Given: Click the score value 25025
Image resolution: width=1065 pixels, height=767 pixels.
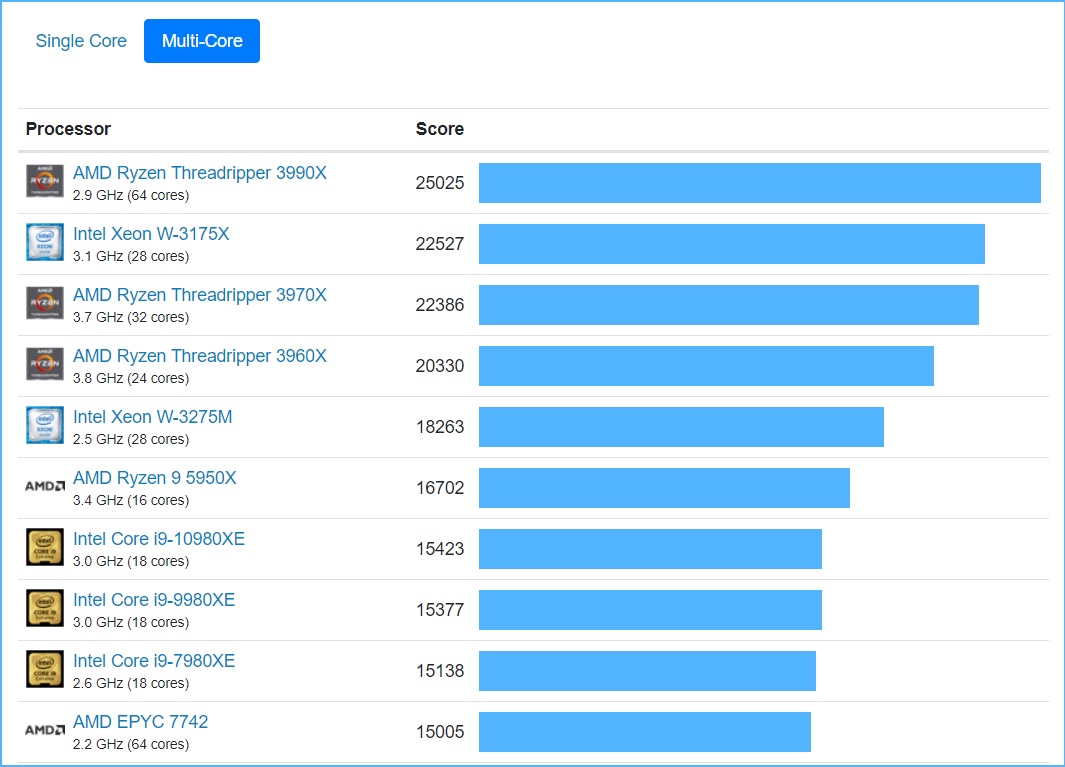Looking at the screenshot, I should click(439, 183).
